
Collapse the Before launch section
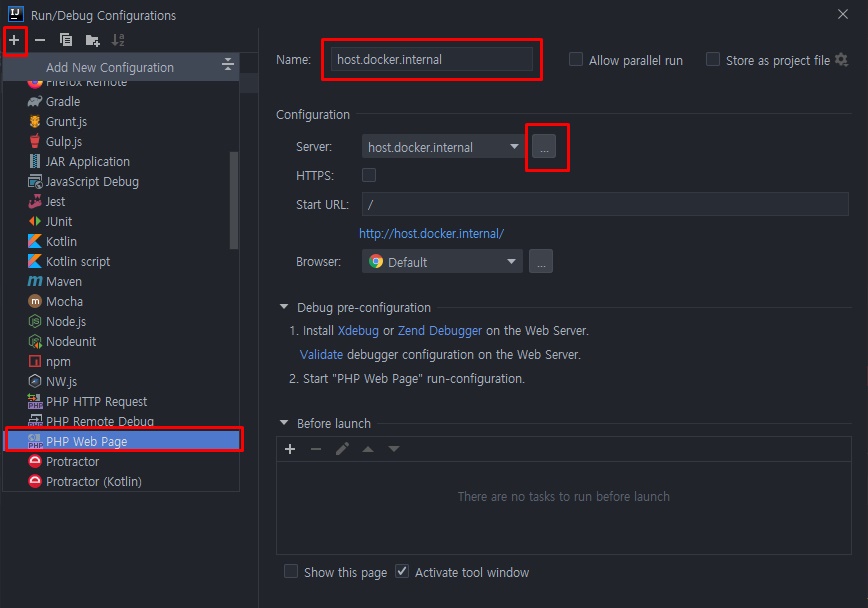pos(284,422)
